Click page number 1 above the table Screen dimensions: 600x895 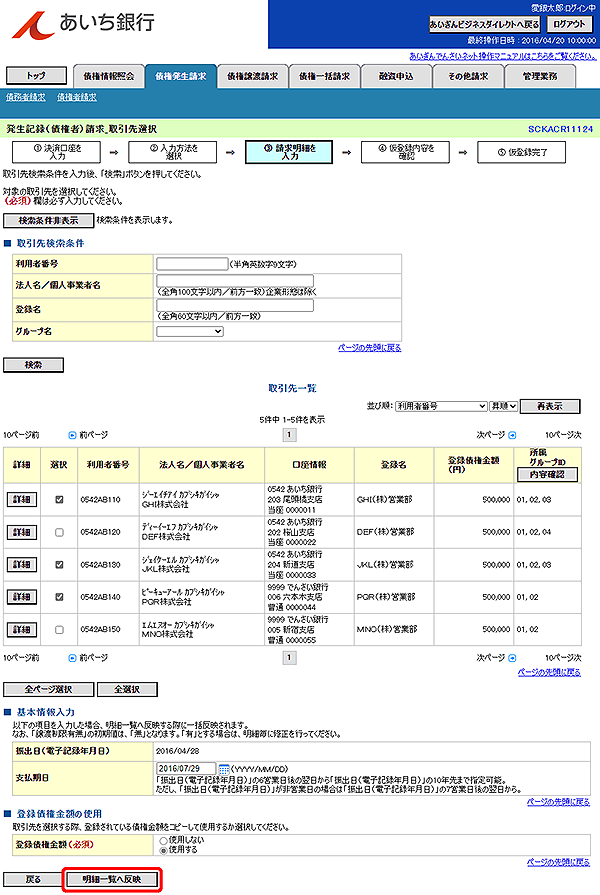coord(289,435)
